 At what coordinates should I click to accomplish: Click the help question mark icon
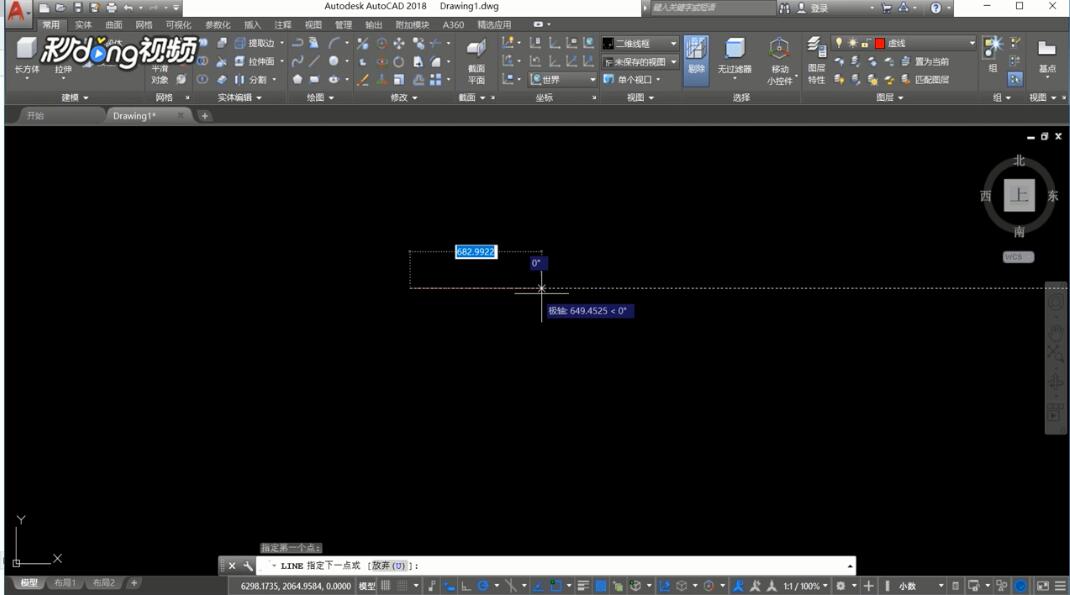tap(936, 8)
